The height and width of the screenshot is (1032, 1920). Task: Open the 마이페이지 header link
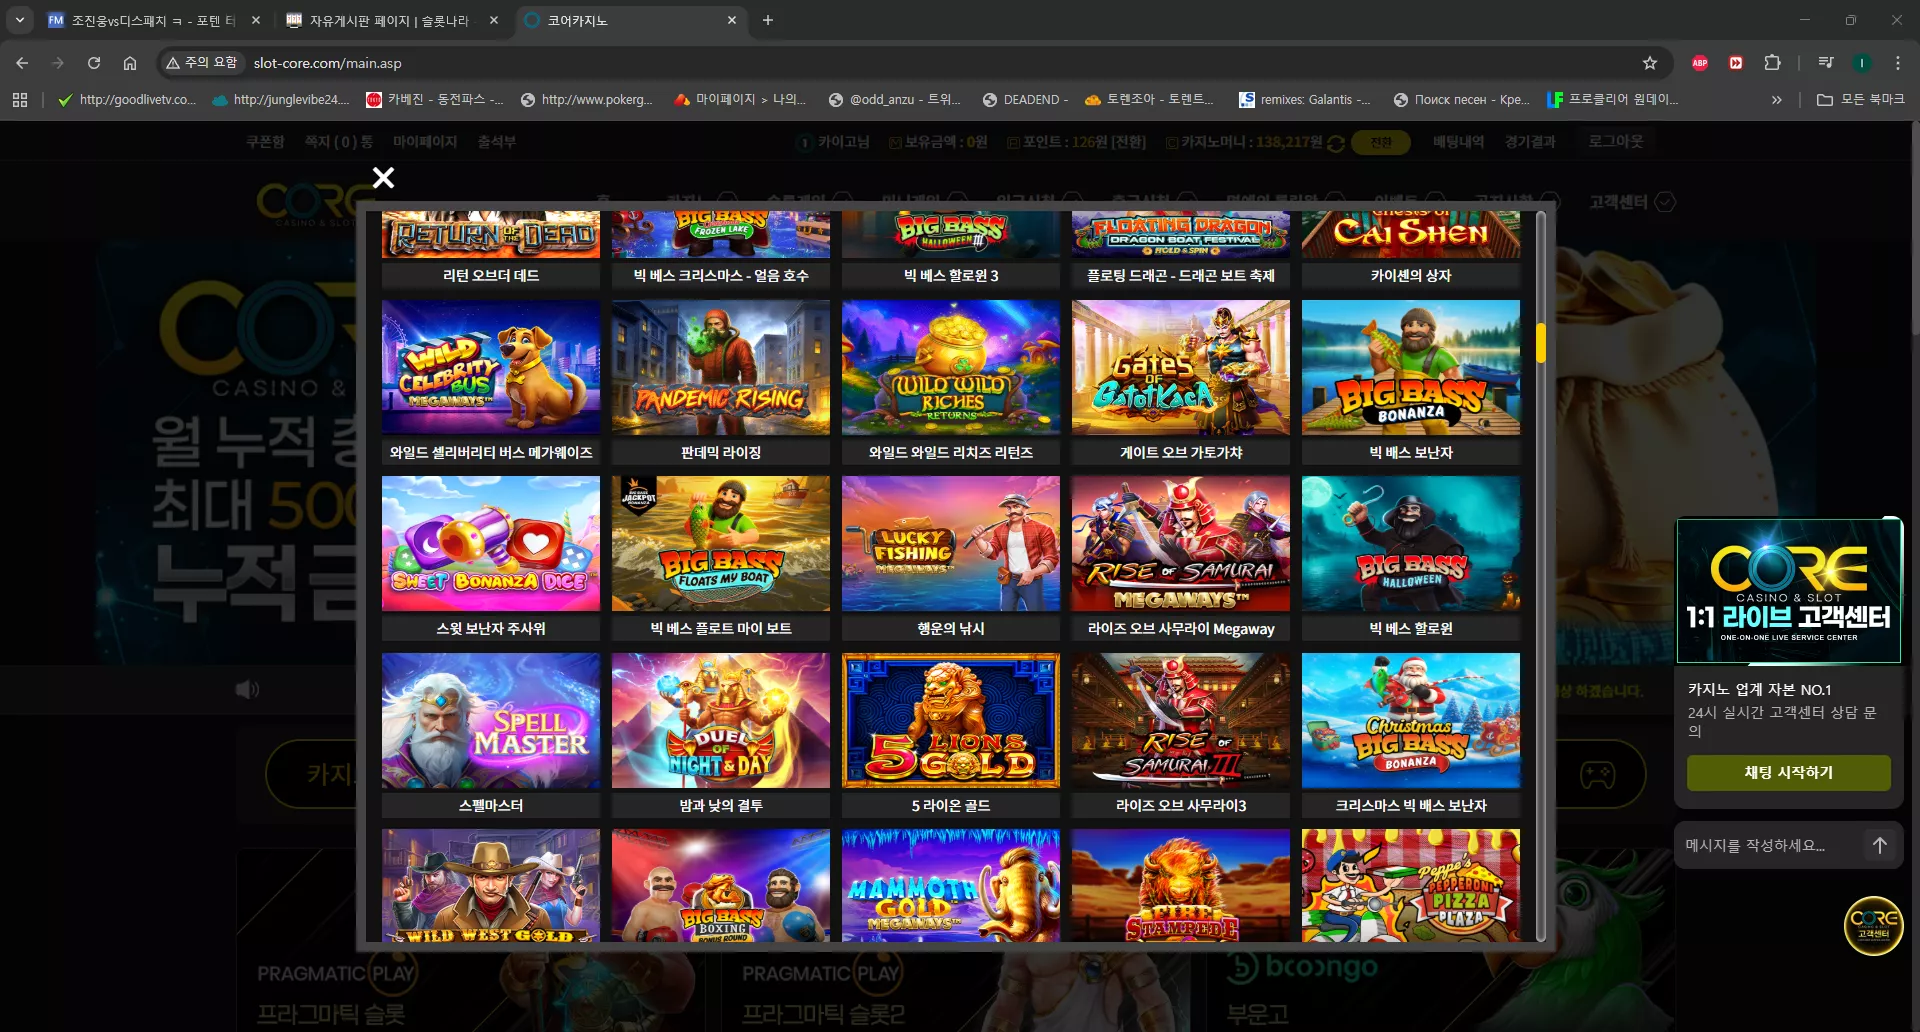click(425, 142)
